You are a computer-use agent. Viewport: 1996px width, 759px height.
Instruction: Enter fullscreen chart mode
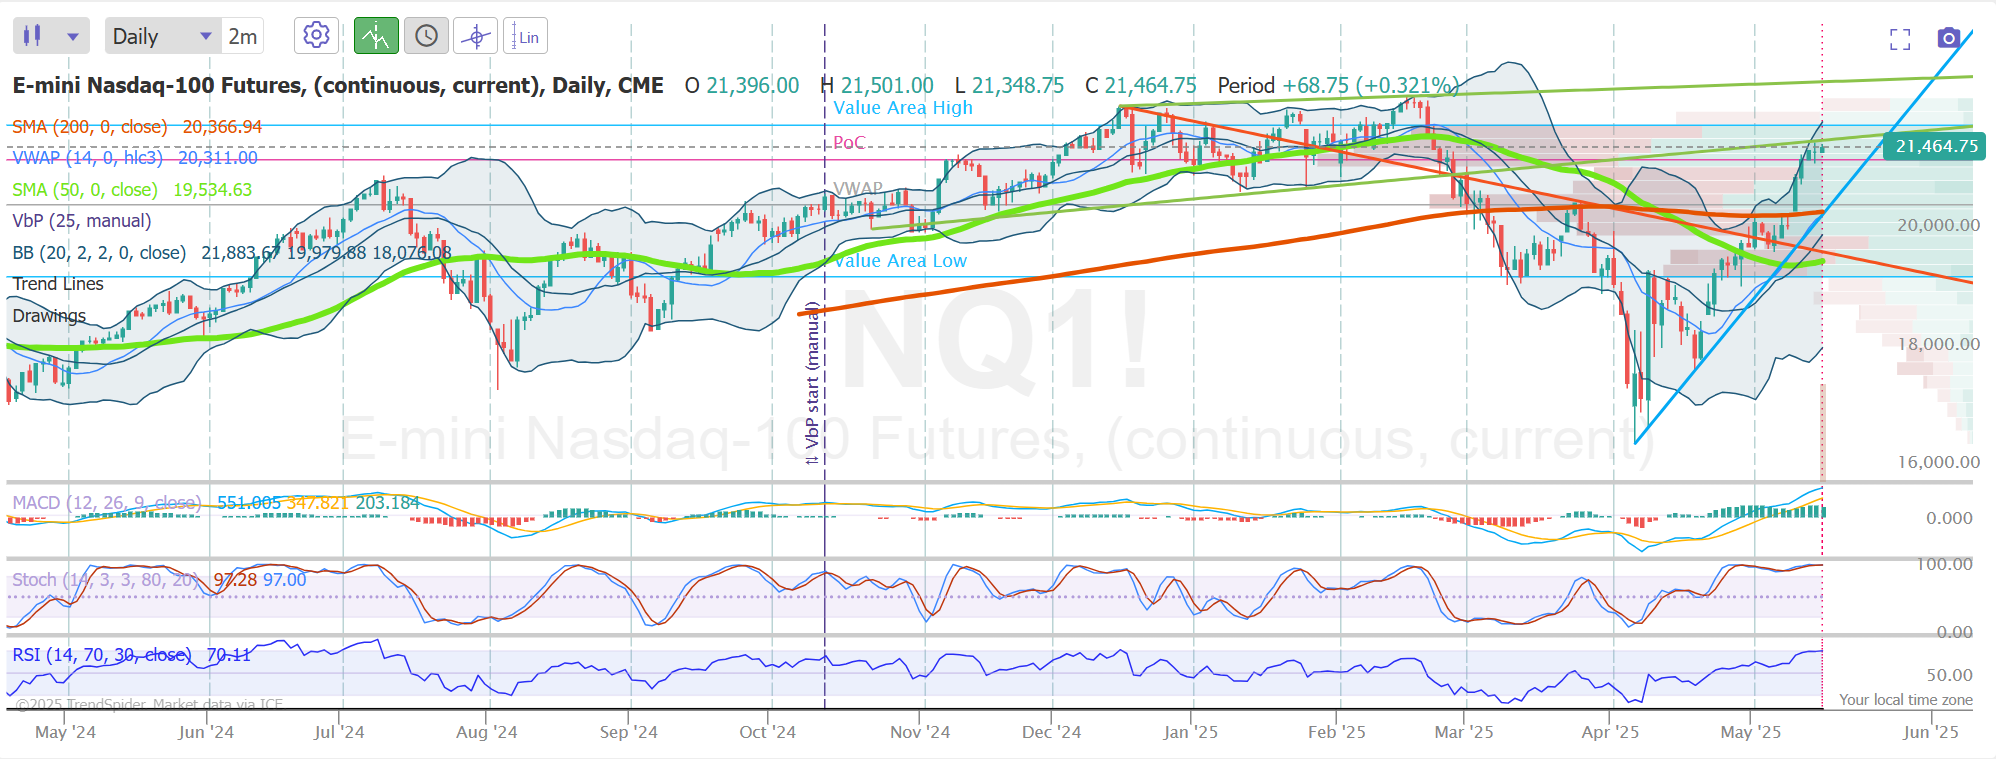click(x=1900, y=38)
